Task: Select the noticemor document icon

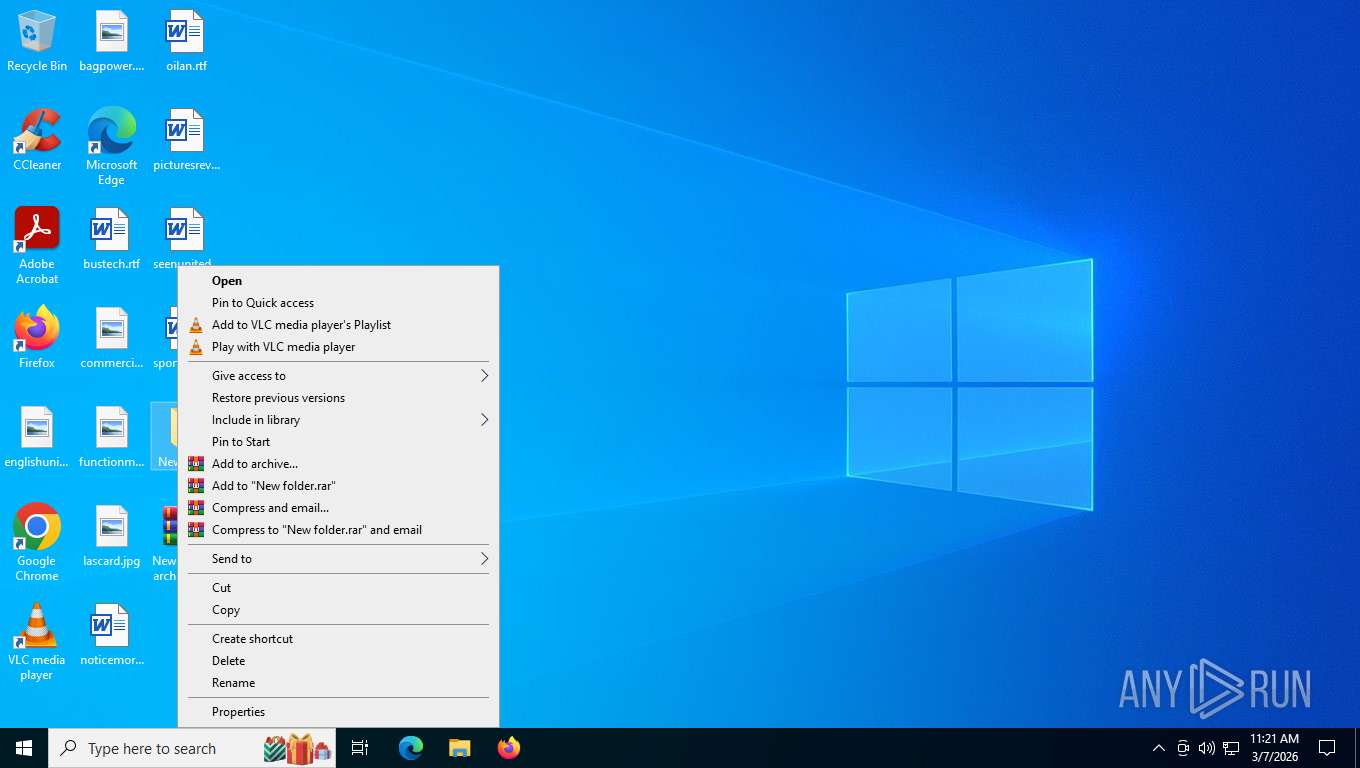Action: [111, 635]
